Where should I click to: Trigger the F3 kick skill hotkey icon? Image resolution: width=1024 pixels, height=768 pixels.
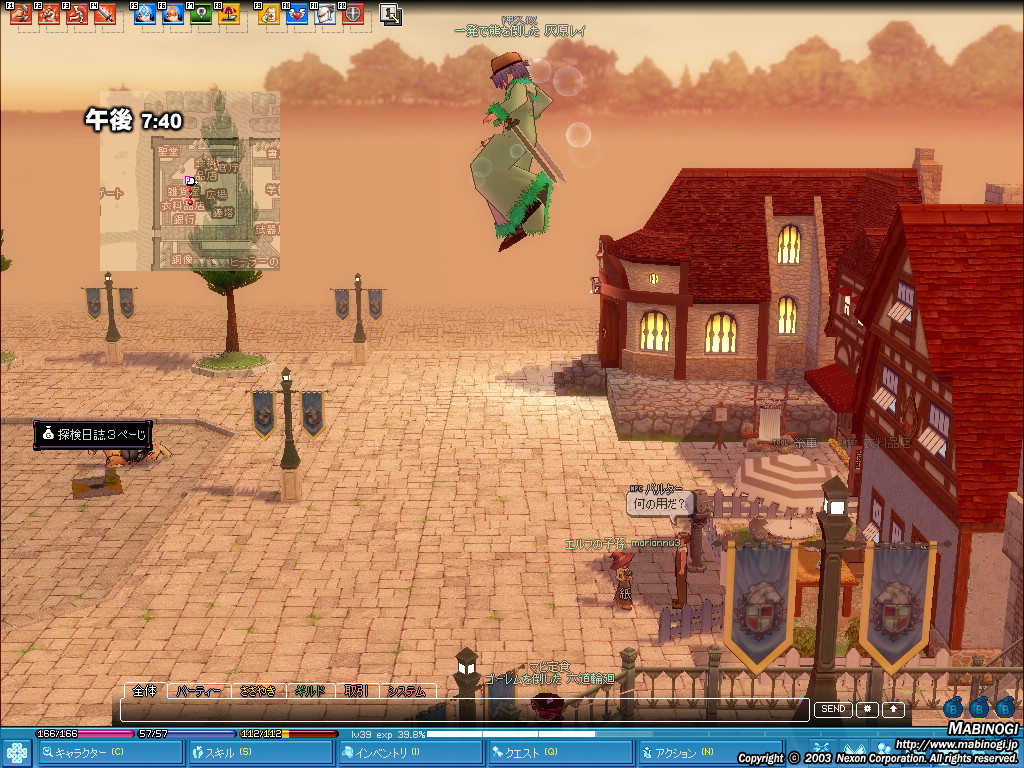pyautogui.click(x=77, y=14)
